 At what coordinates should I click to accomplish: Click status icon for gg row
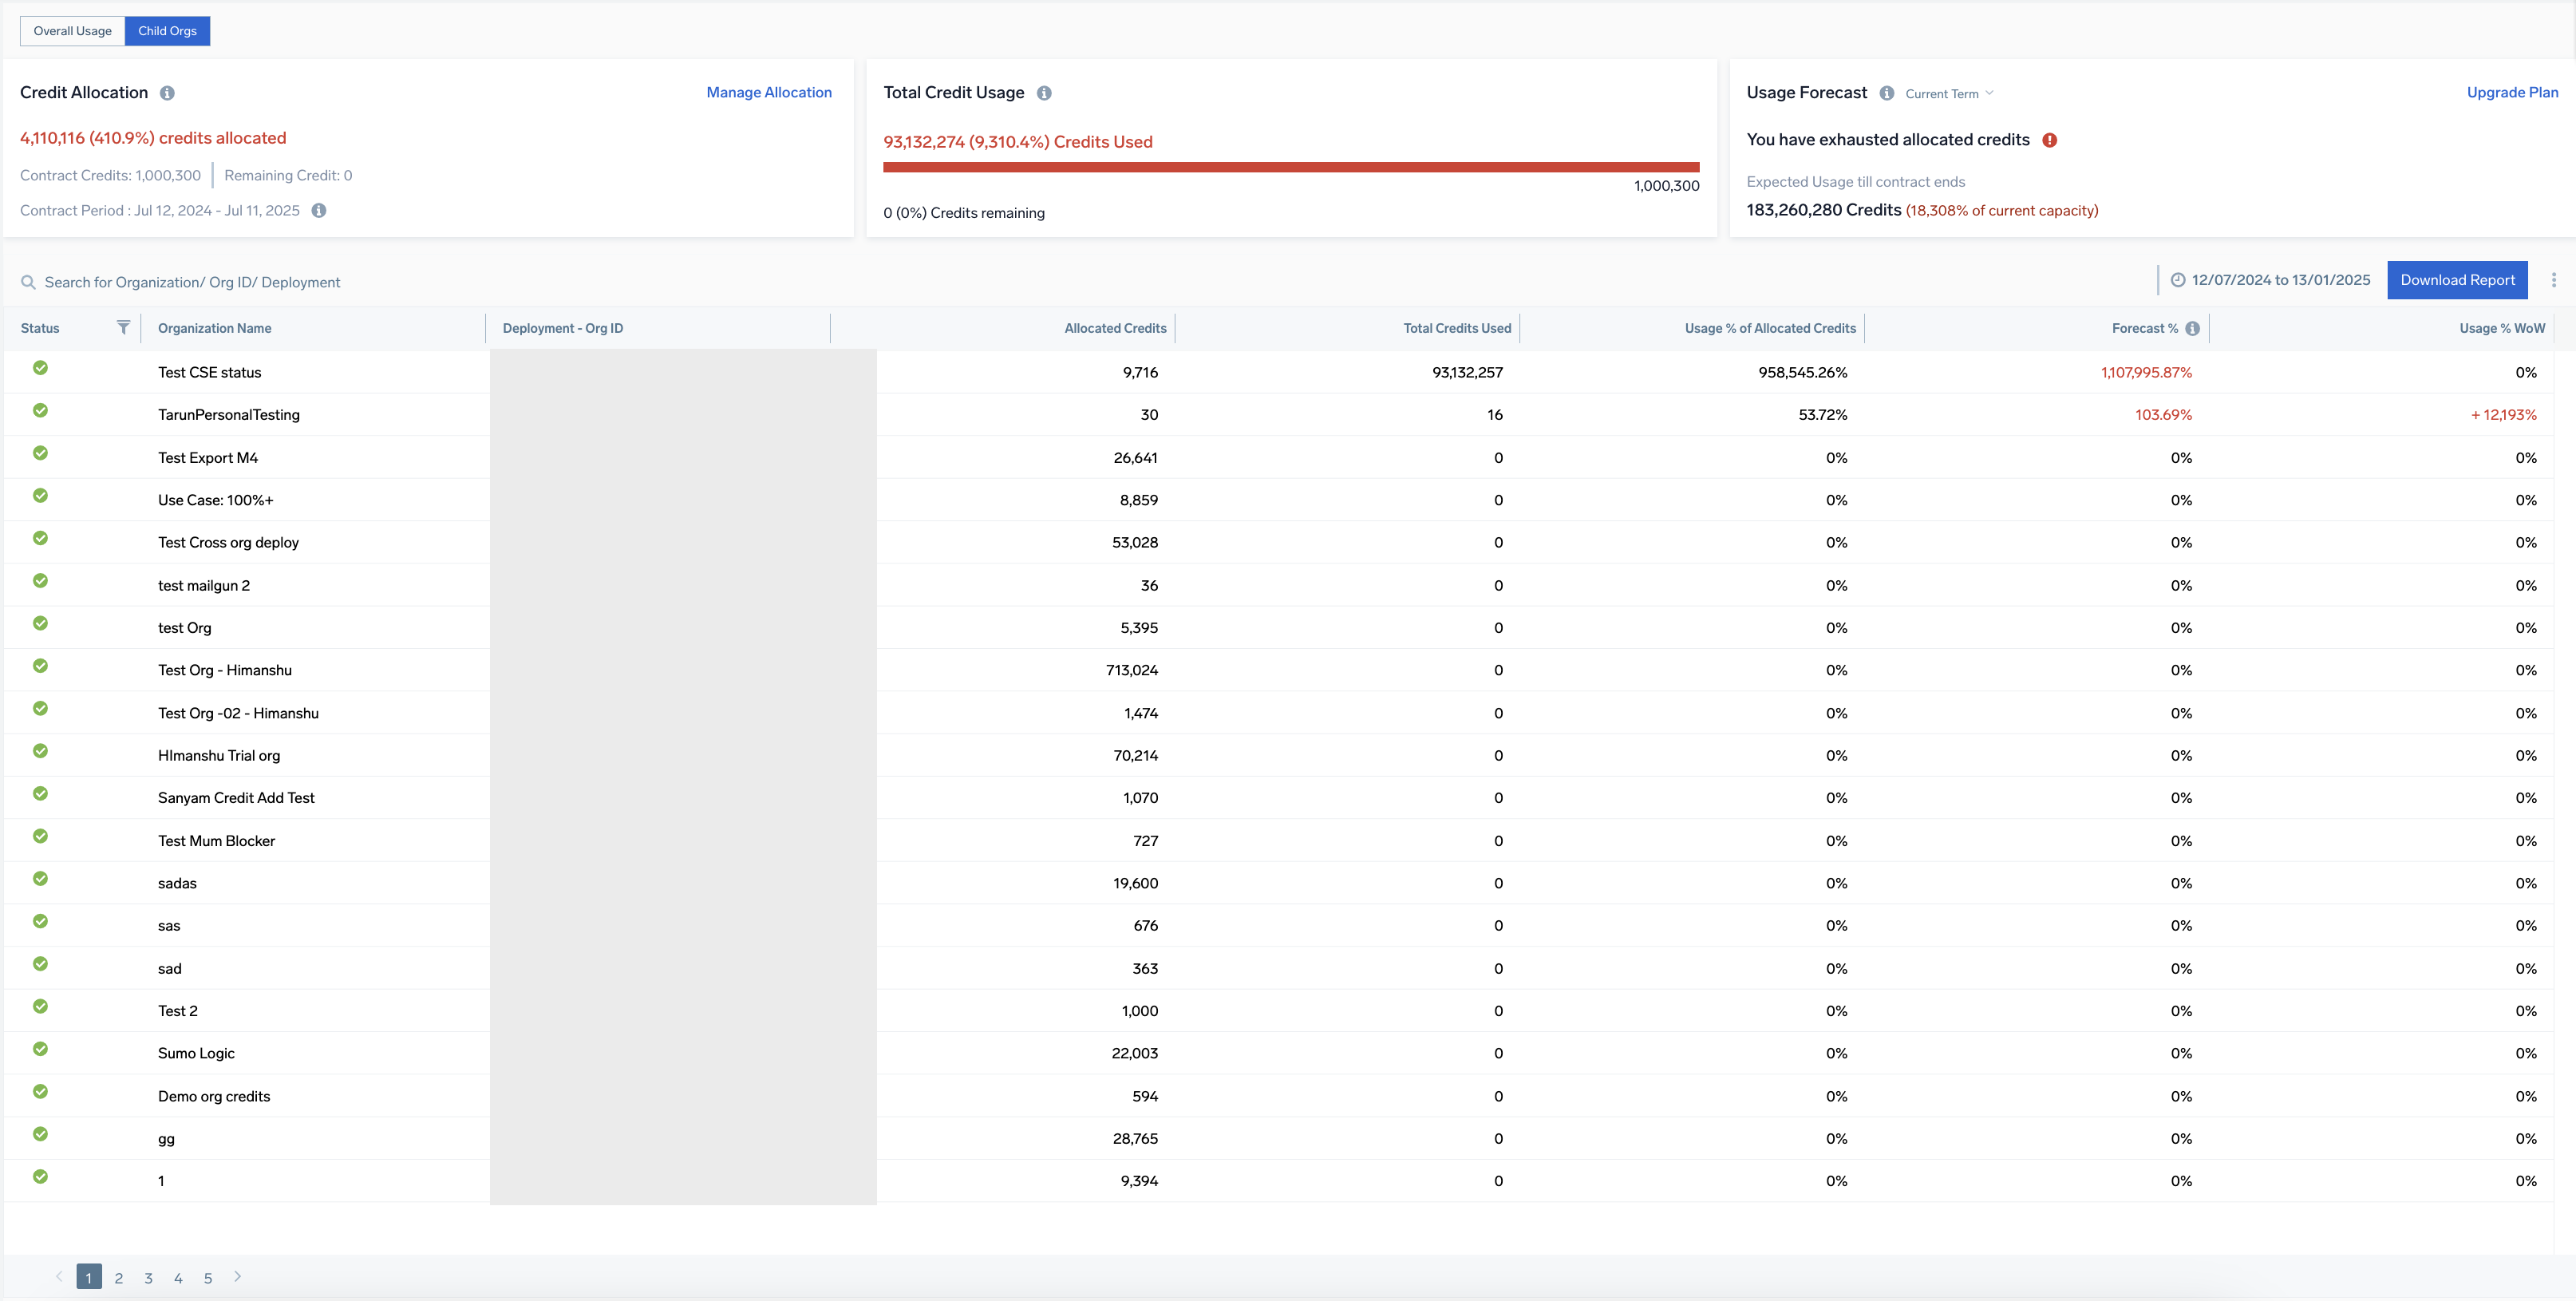click(40, 1134)
